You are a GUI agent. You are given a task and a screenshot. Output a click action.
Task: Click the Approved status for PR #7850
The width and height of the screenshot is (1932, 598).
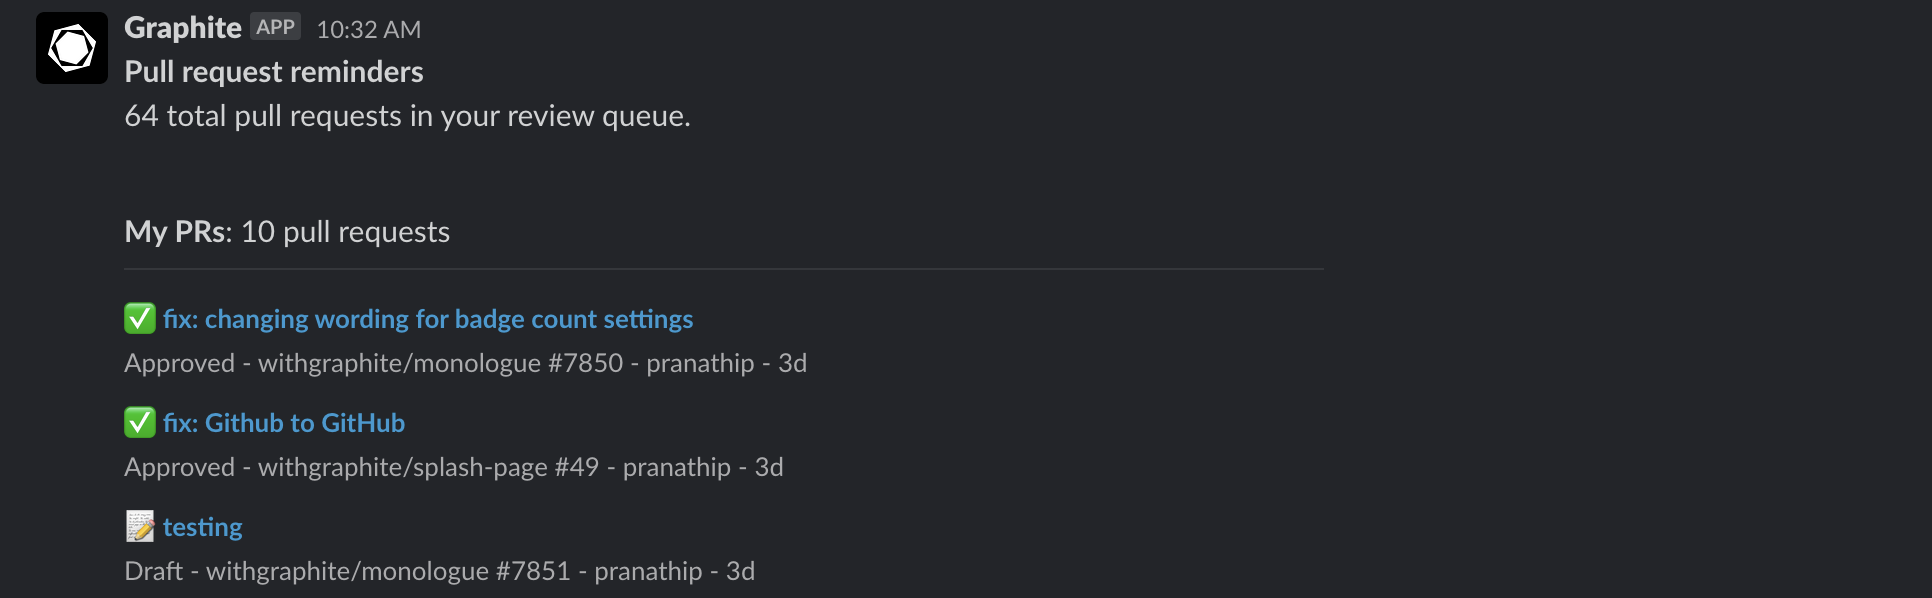click(180, 363)
